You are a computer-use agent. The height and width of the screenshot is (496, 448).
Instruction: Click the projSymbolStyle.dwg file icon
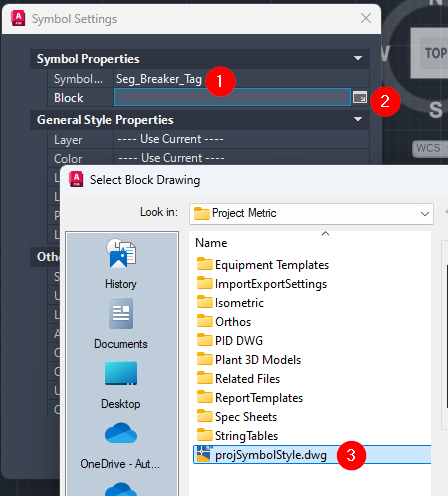204,454
